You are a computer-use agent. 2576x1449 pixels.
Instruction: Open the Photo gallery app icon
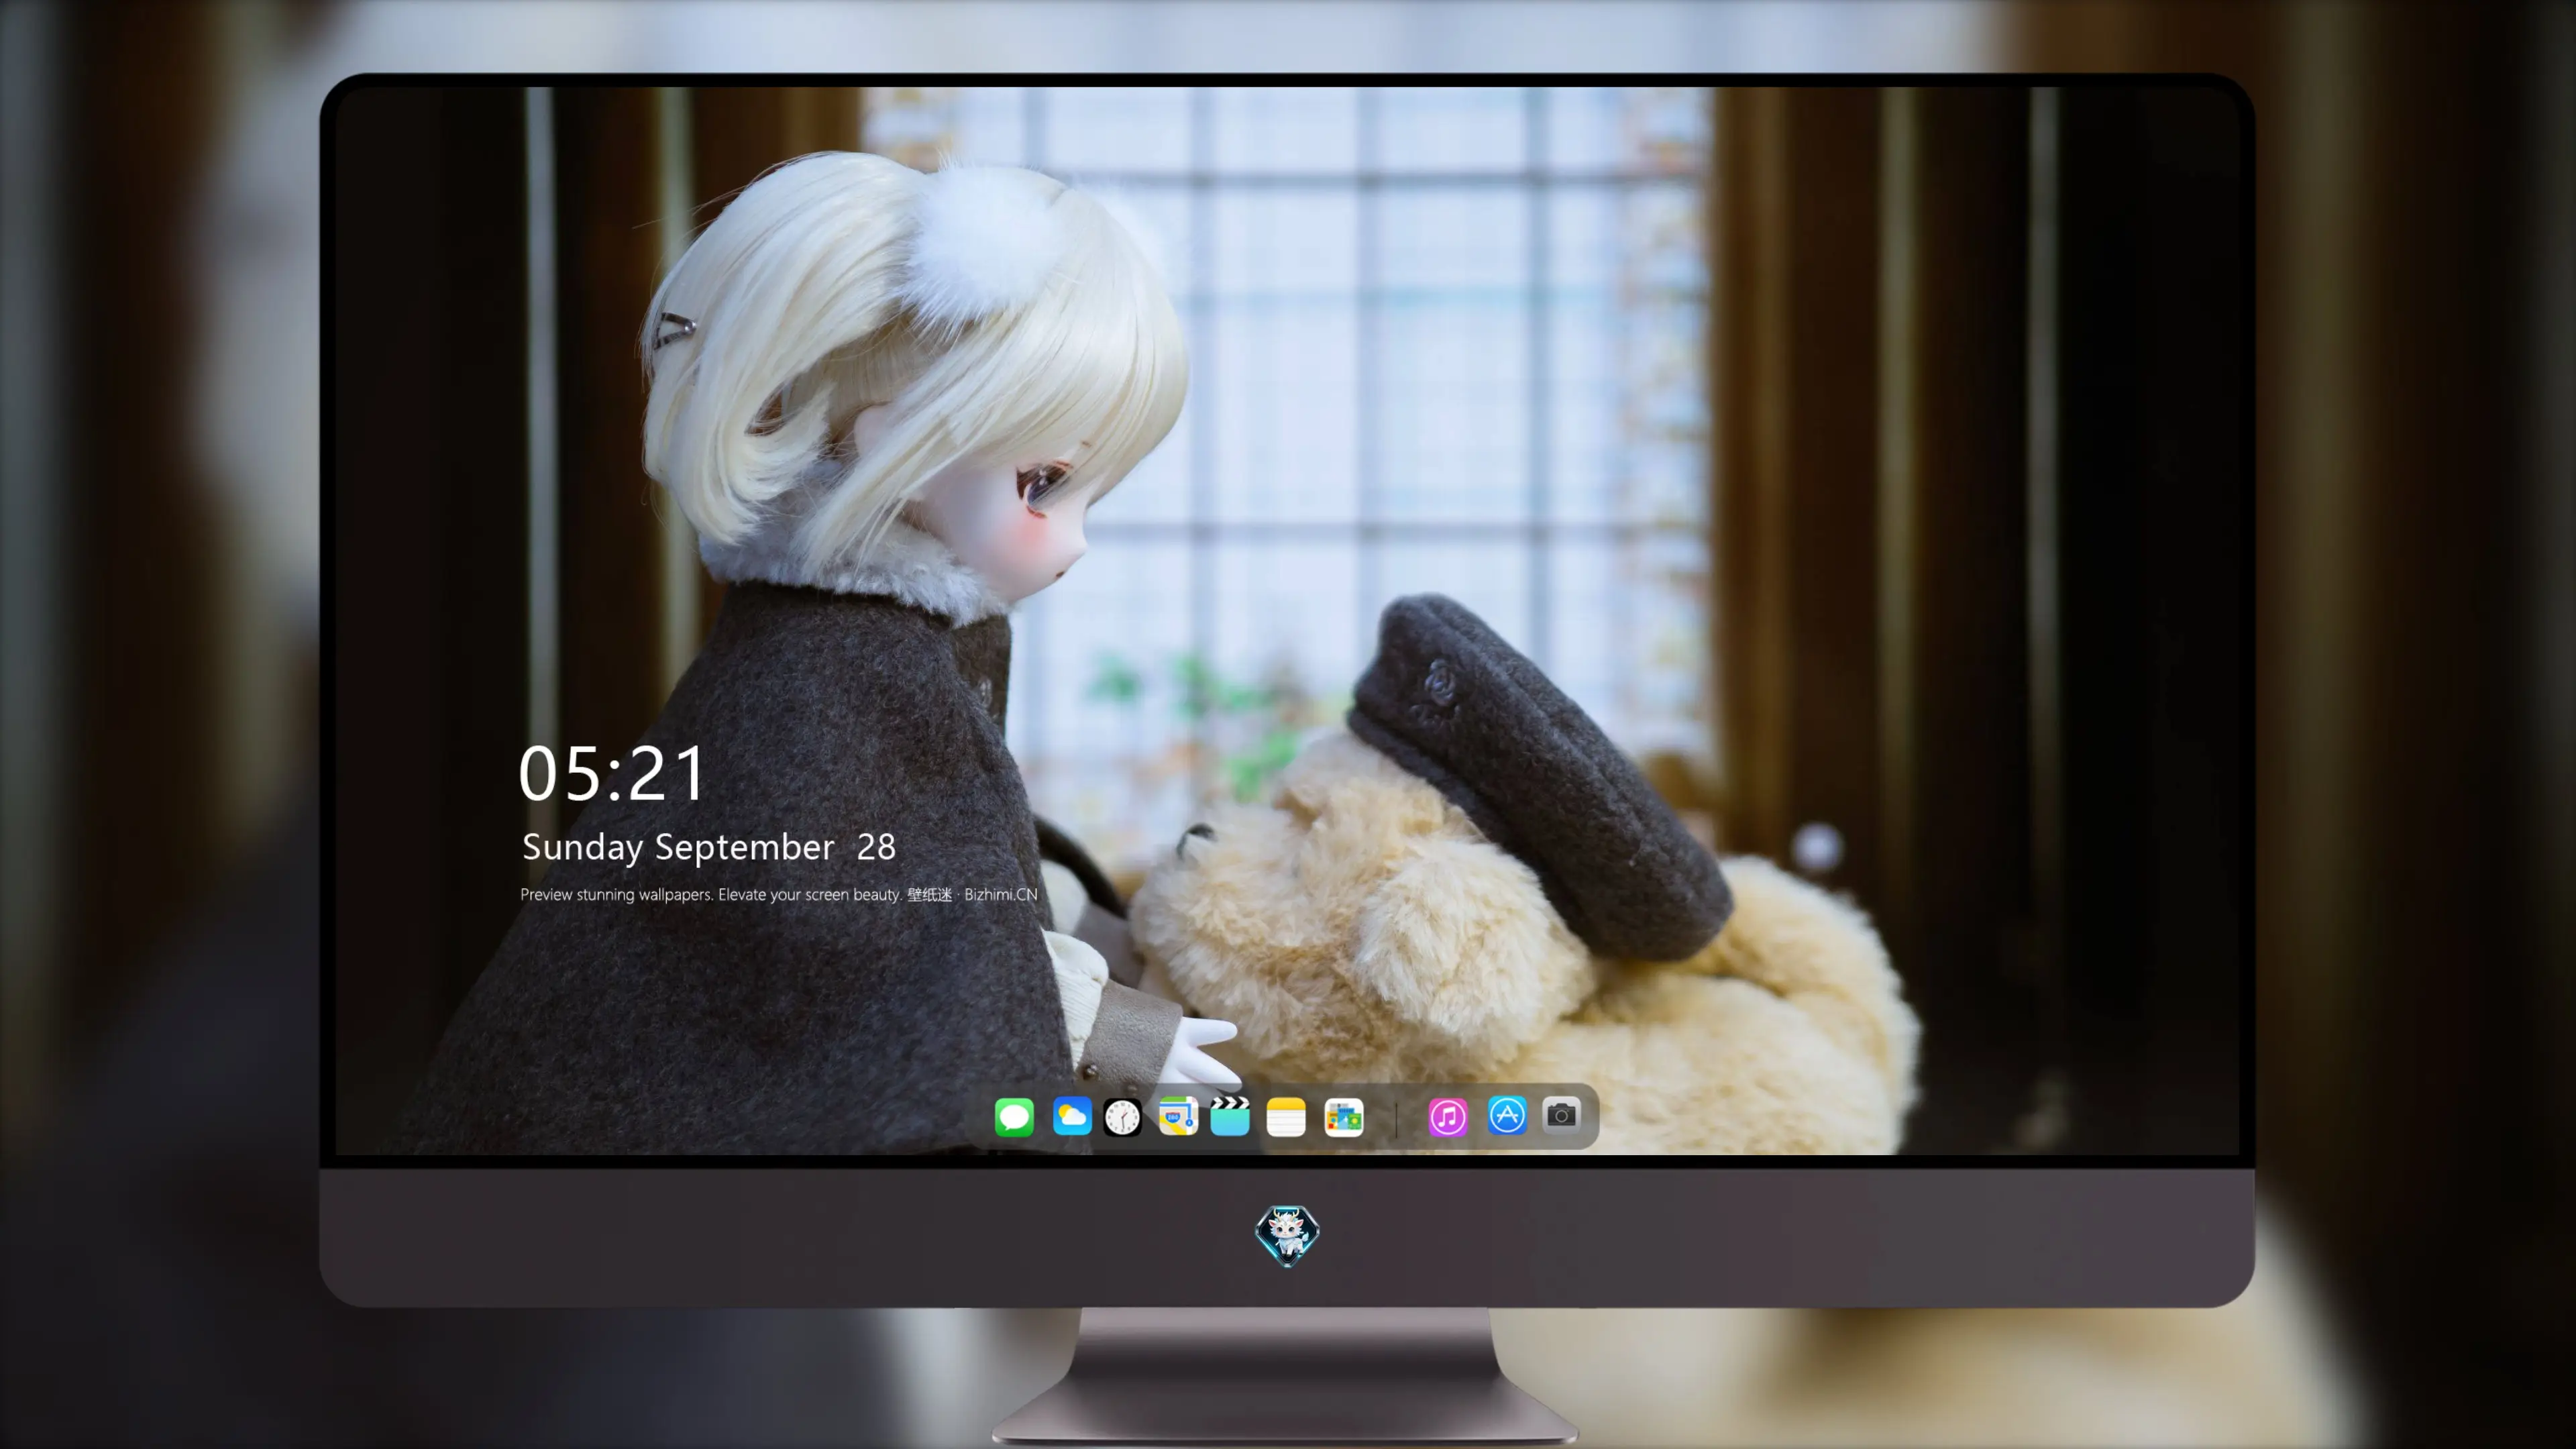[x=1344, y=1117]
